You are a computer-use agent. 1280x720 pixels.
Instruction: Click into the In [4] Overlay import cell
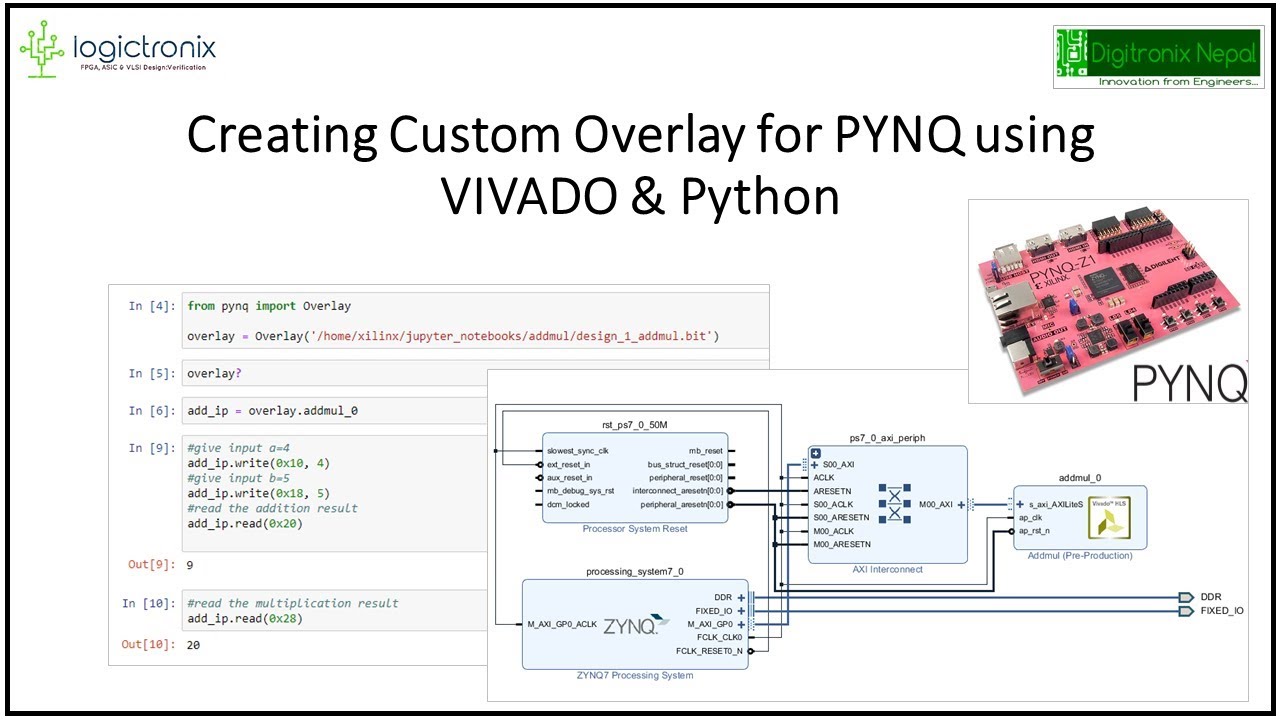pos(474,320)
